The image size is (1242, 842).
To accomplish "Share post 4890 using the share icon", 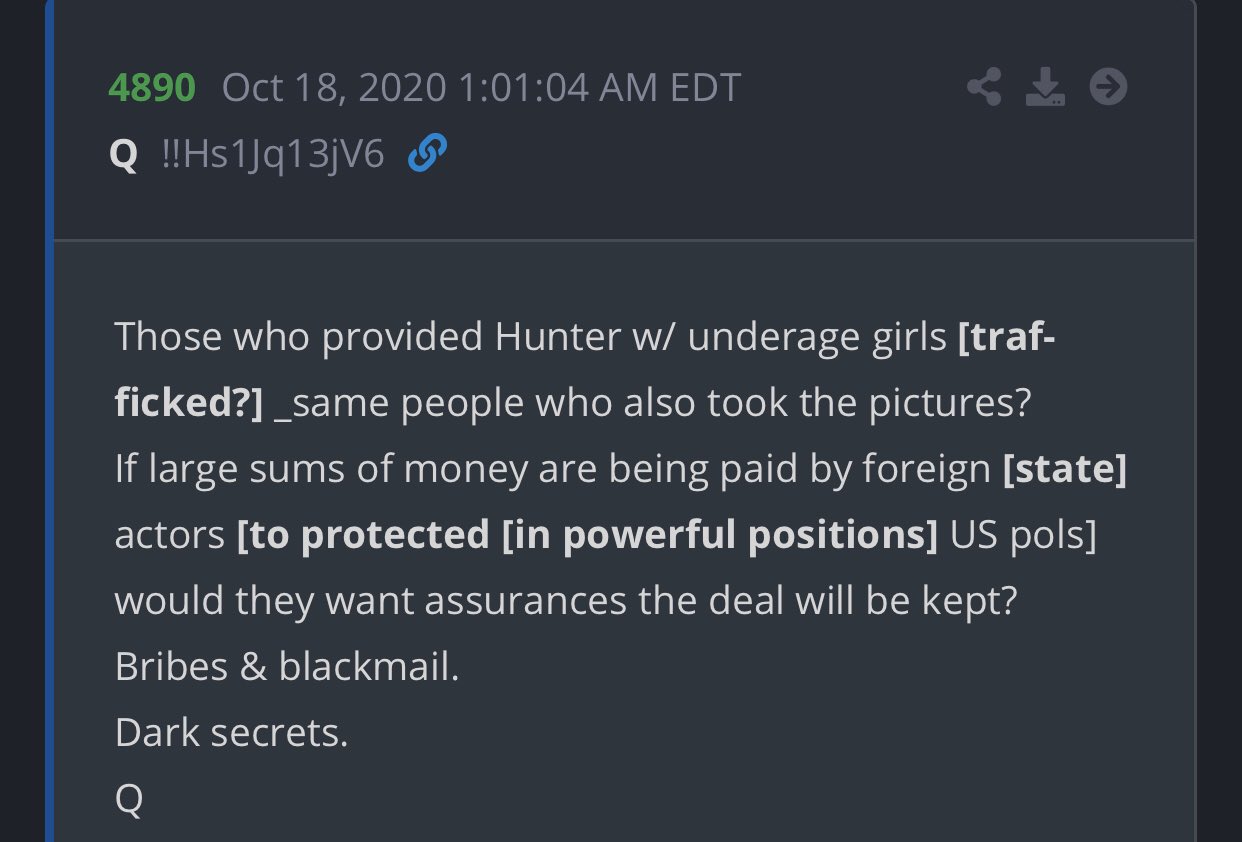I will pos(984,88).
